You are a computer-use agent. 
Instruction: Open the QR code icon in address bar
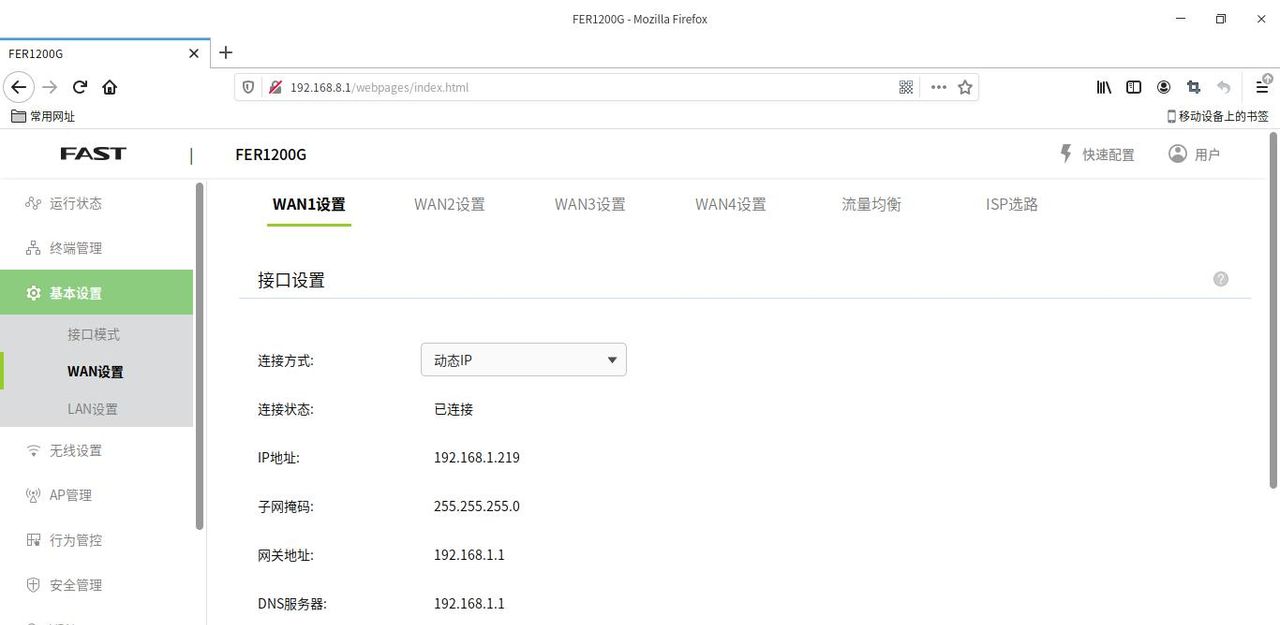click(x=906, y=87)
